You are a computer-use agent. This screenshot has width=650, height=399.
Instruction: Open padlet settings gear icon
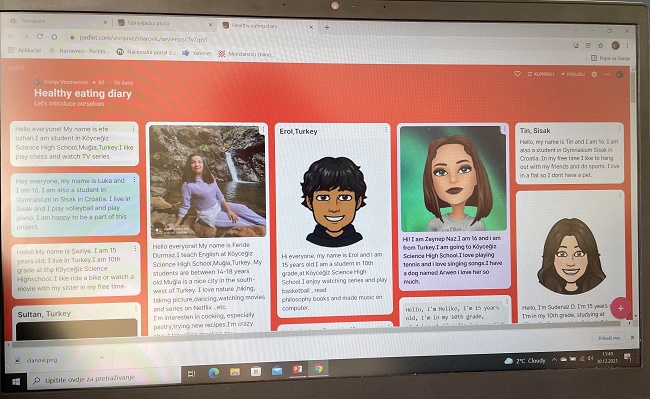pyautogui.click(x=594, y=74)
